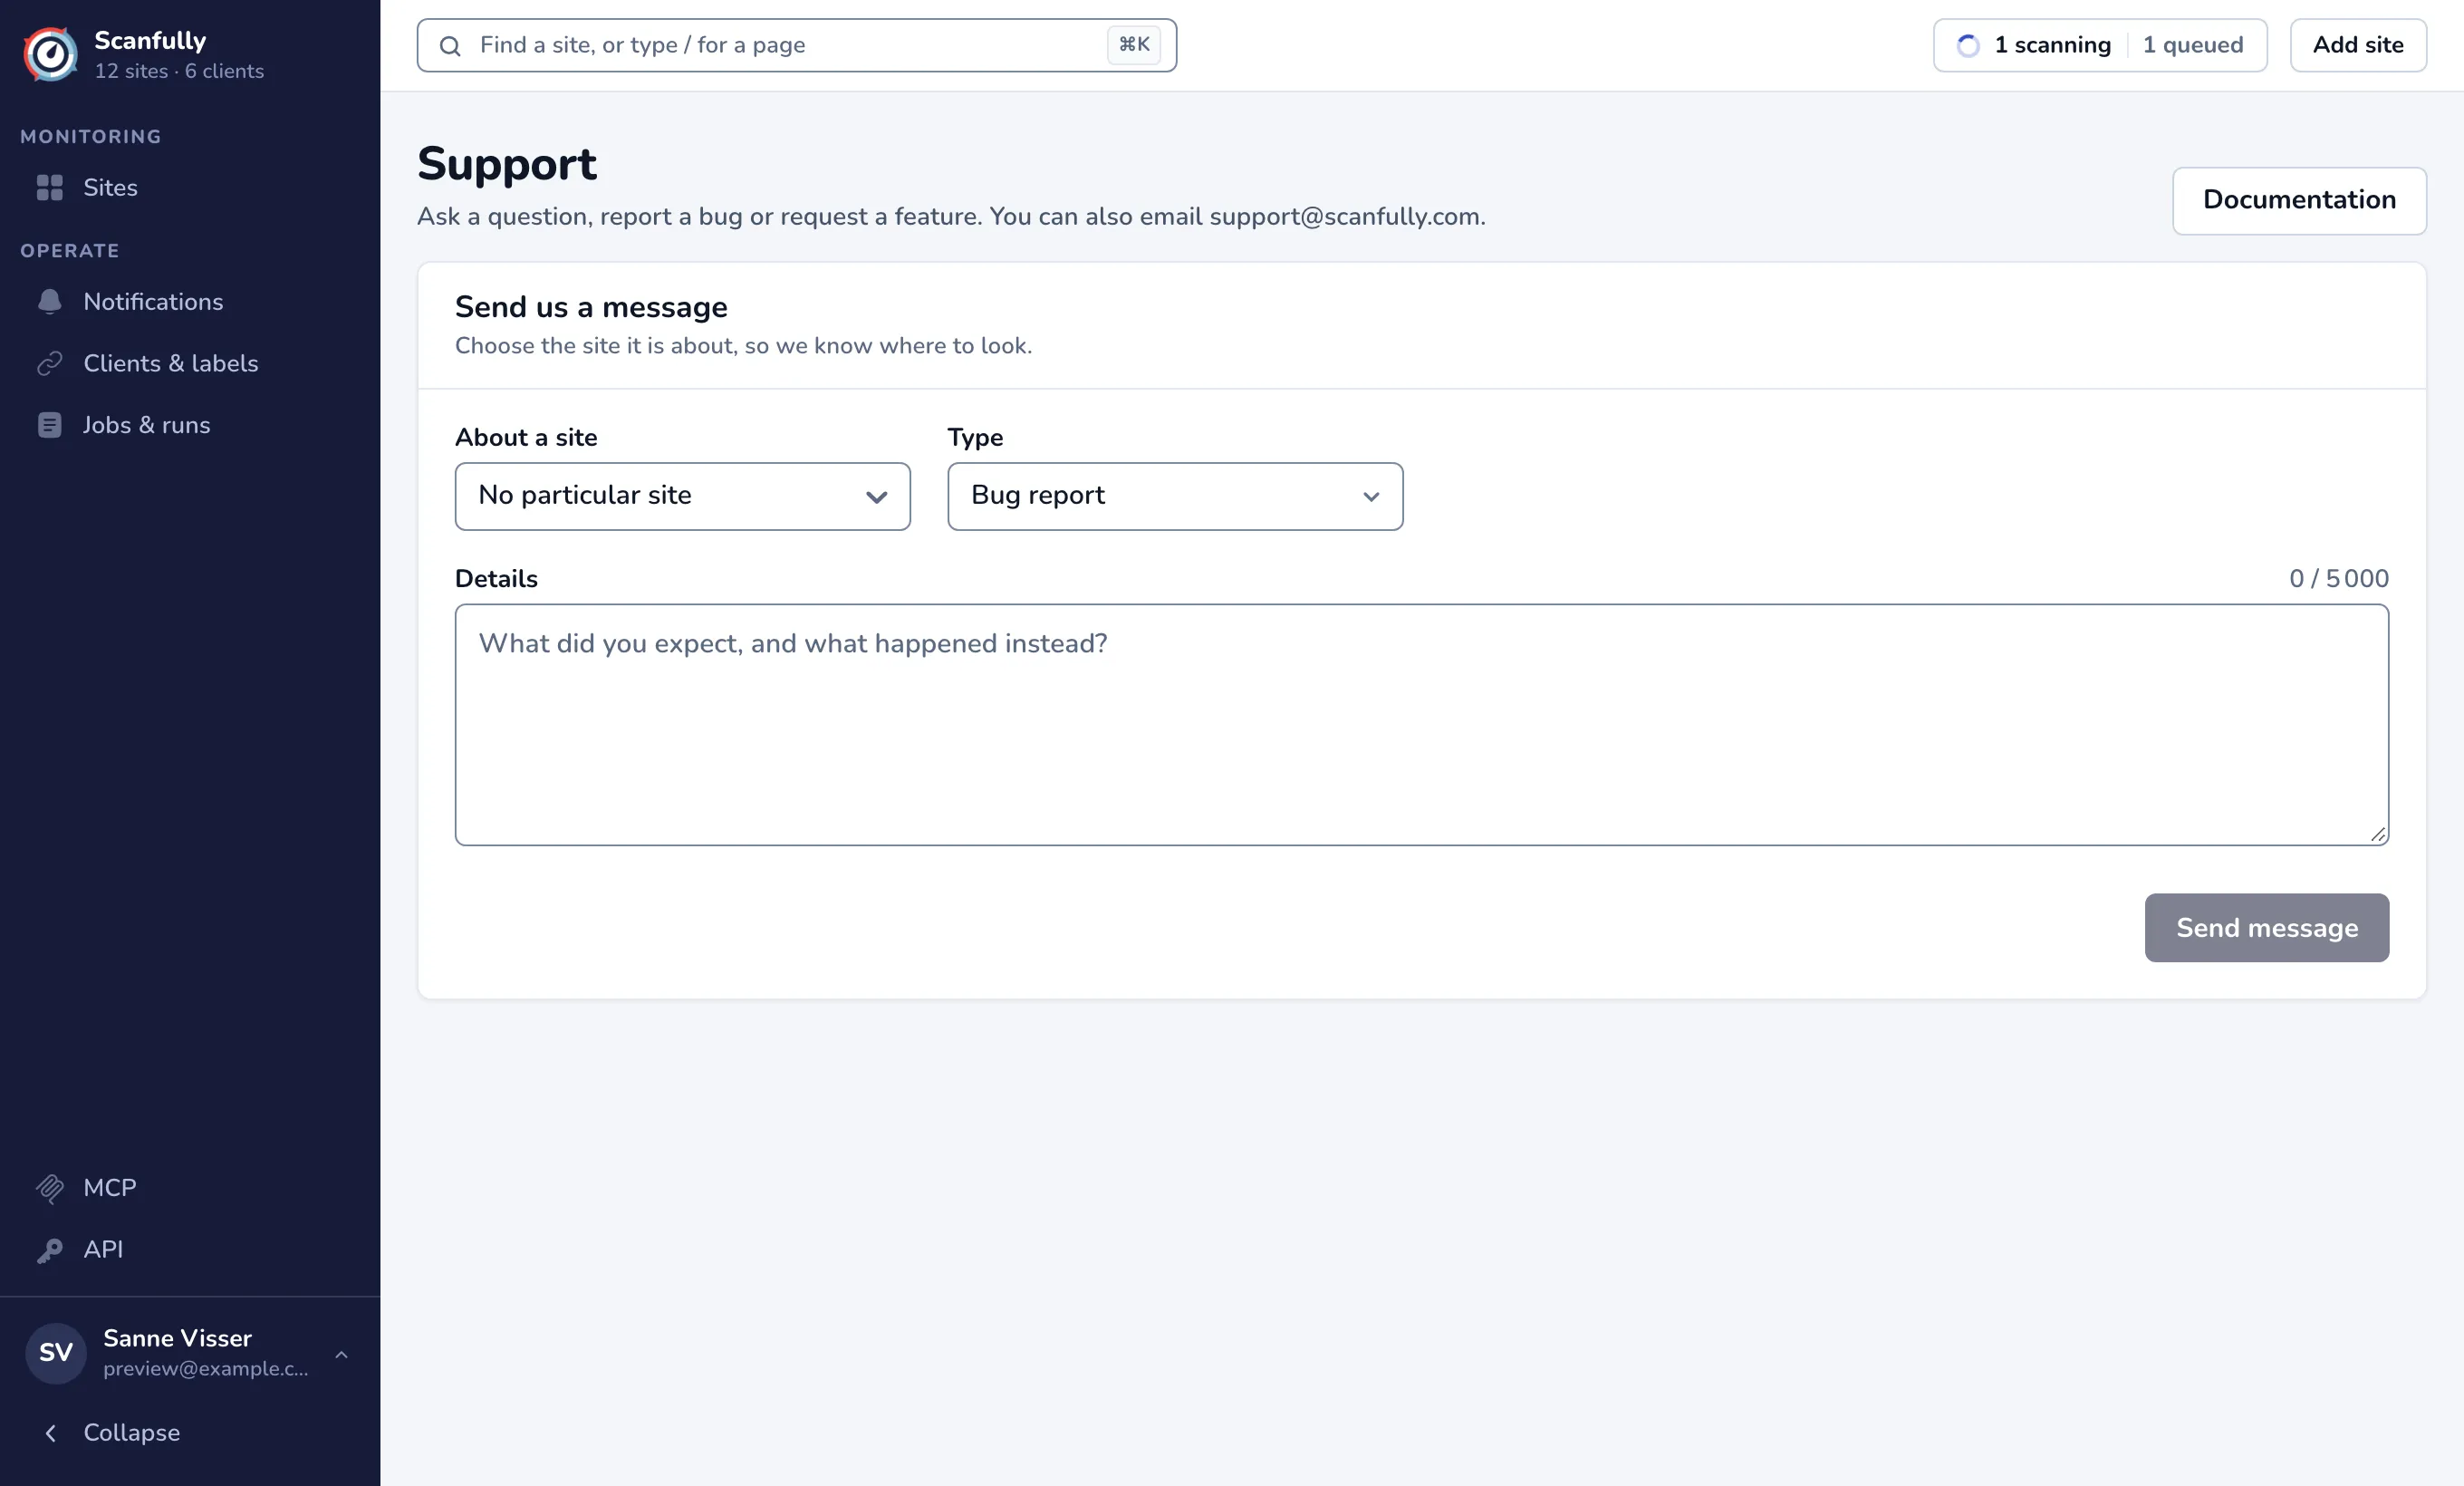The image size is (2464, 1486).
Task: Open API page from sidebar
Action: (x=190, y=1250)
